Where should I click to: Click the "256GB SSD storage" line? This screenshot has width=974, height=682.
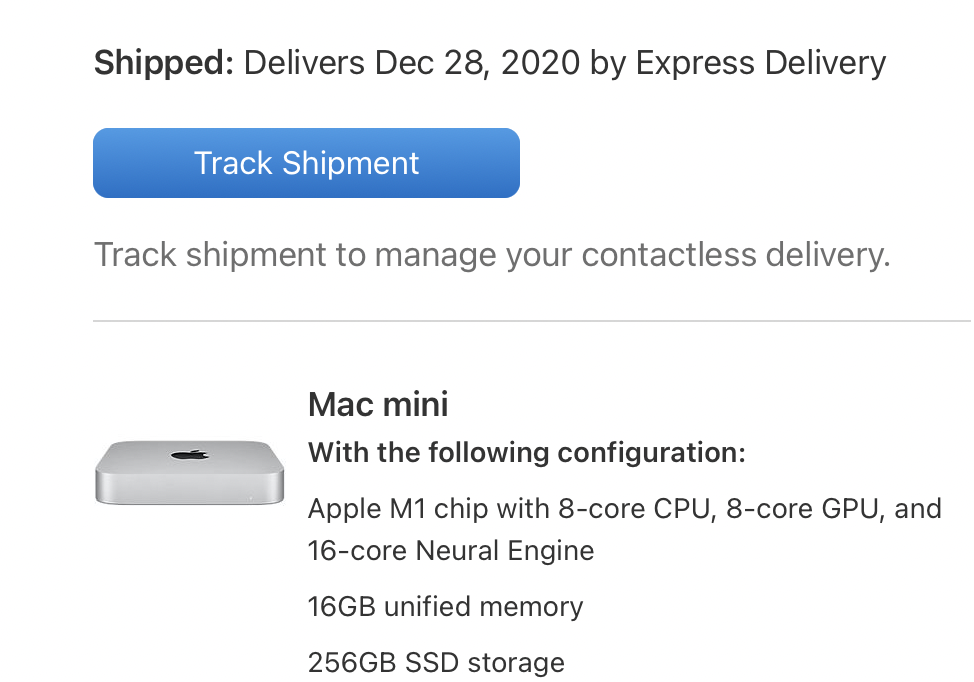(x=436, y=662)
